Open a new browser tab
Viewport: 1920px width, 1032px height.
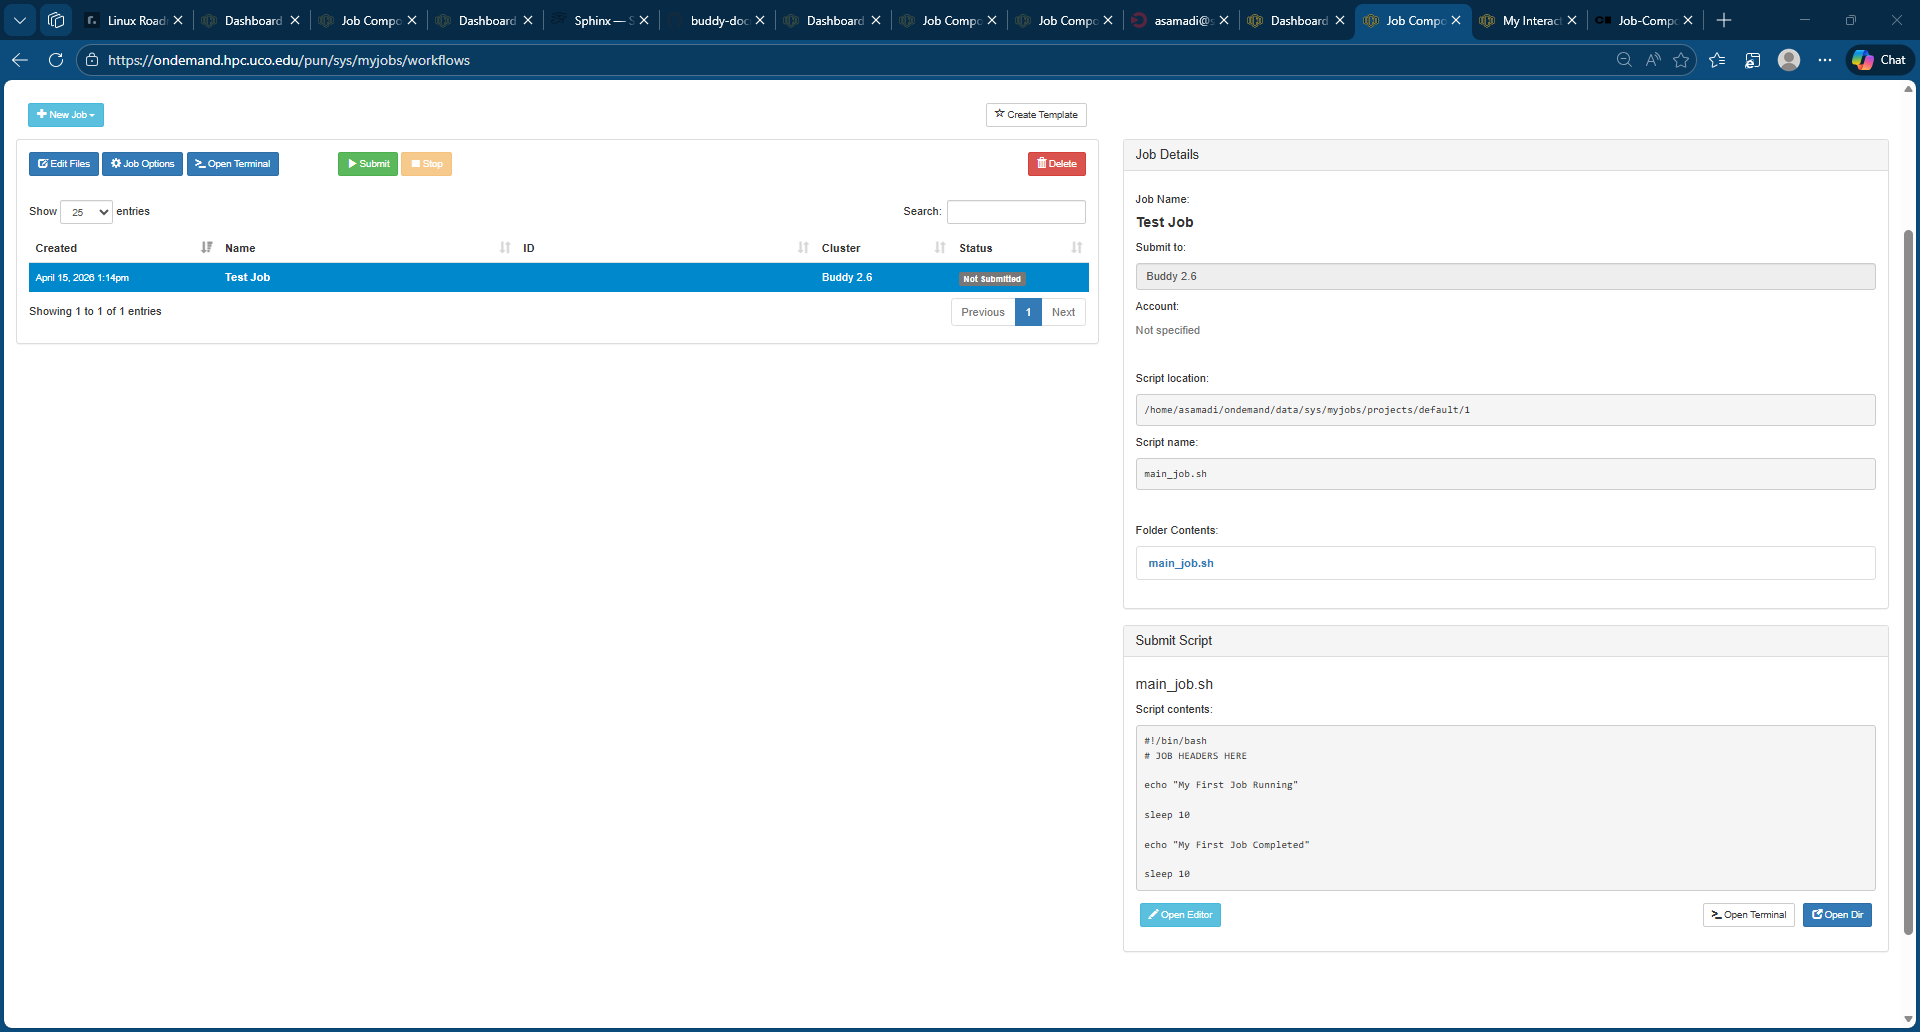tap(1724, 20)
